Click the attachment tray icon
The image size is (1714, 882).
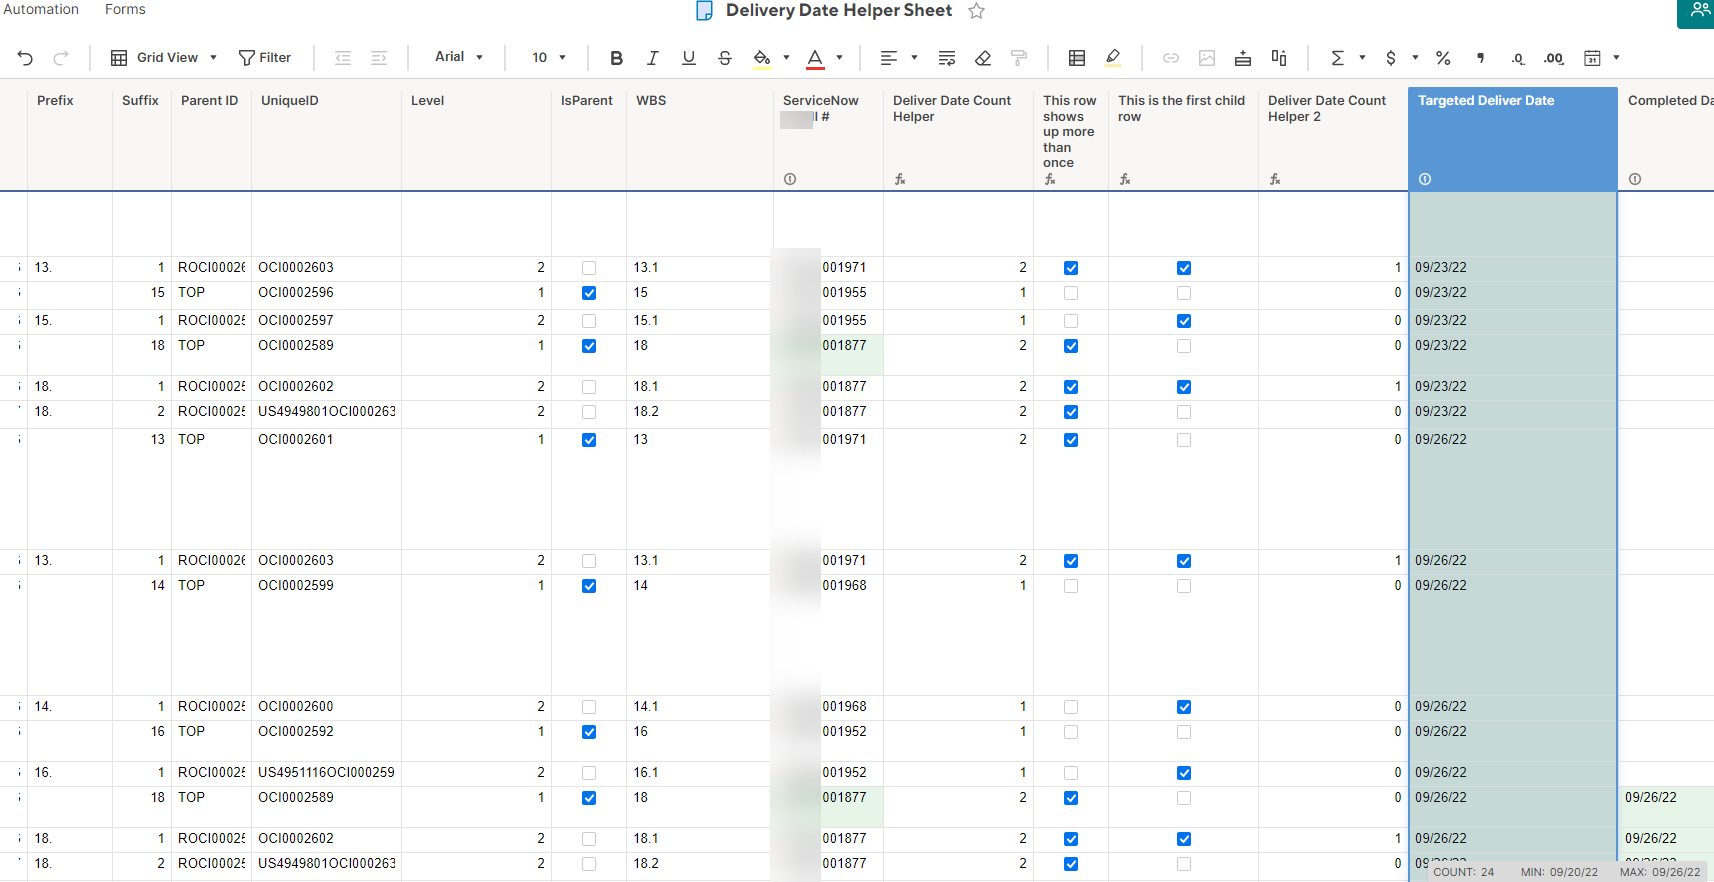pos(1243,58)
